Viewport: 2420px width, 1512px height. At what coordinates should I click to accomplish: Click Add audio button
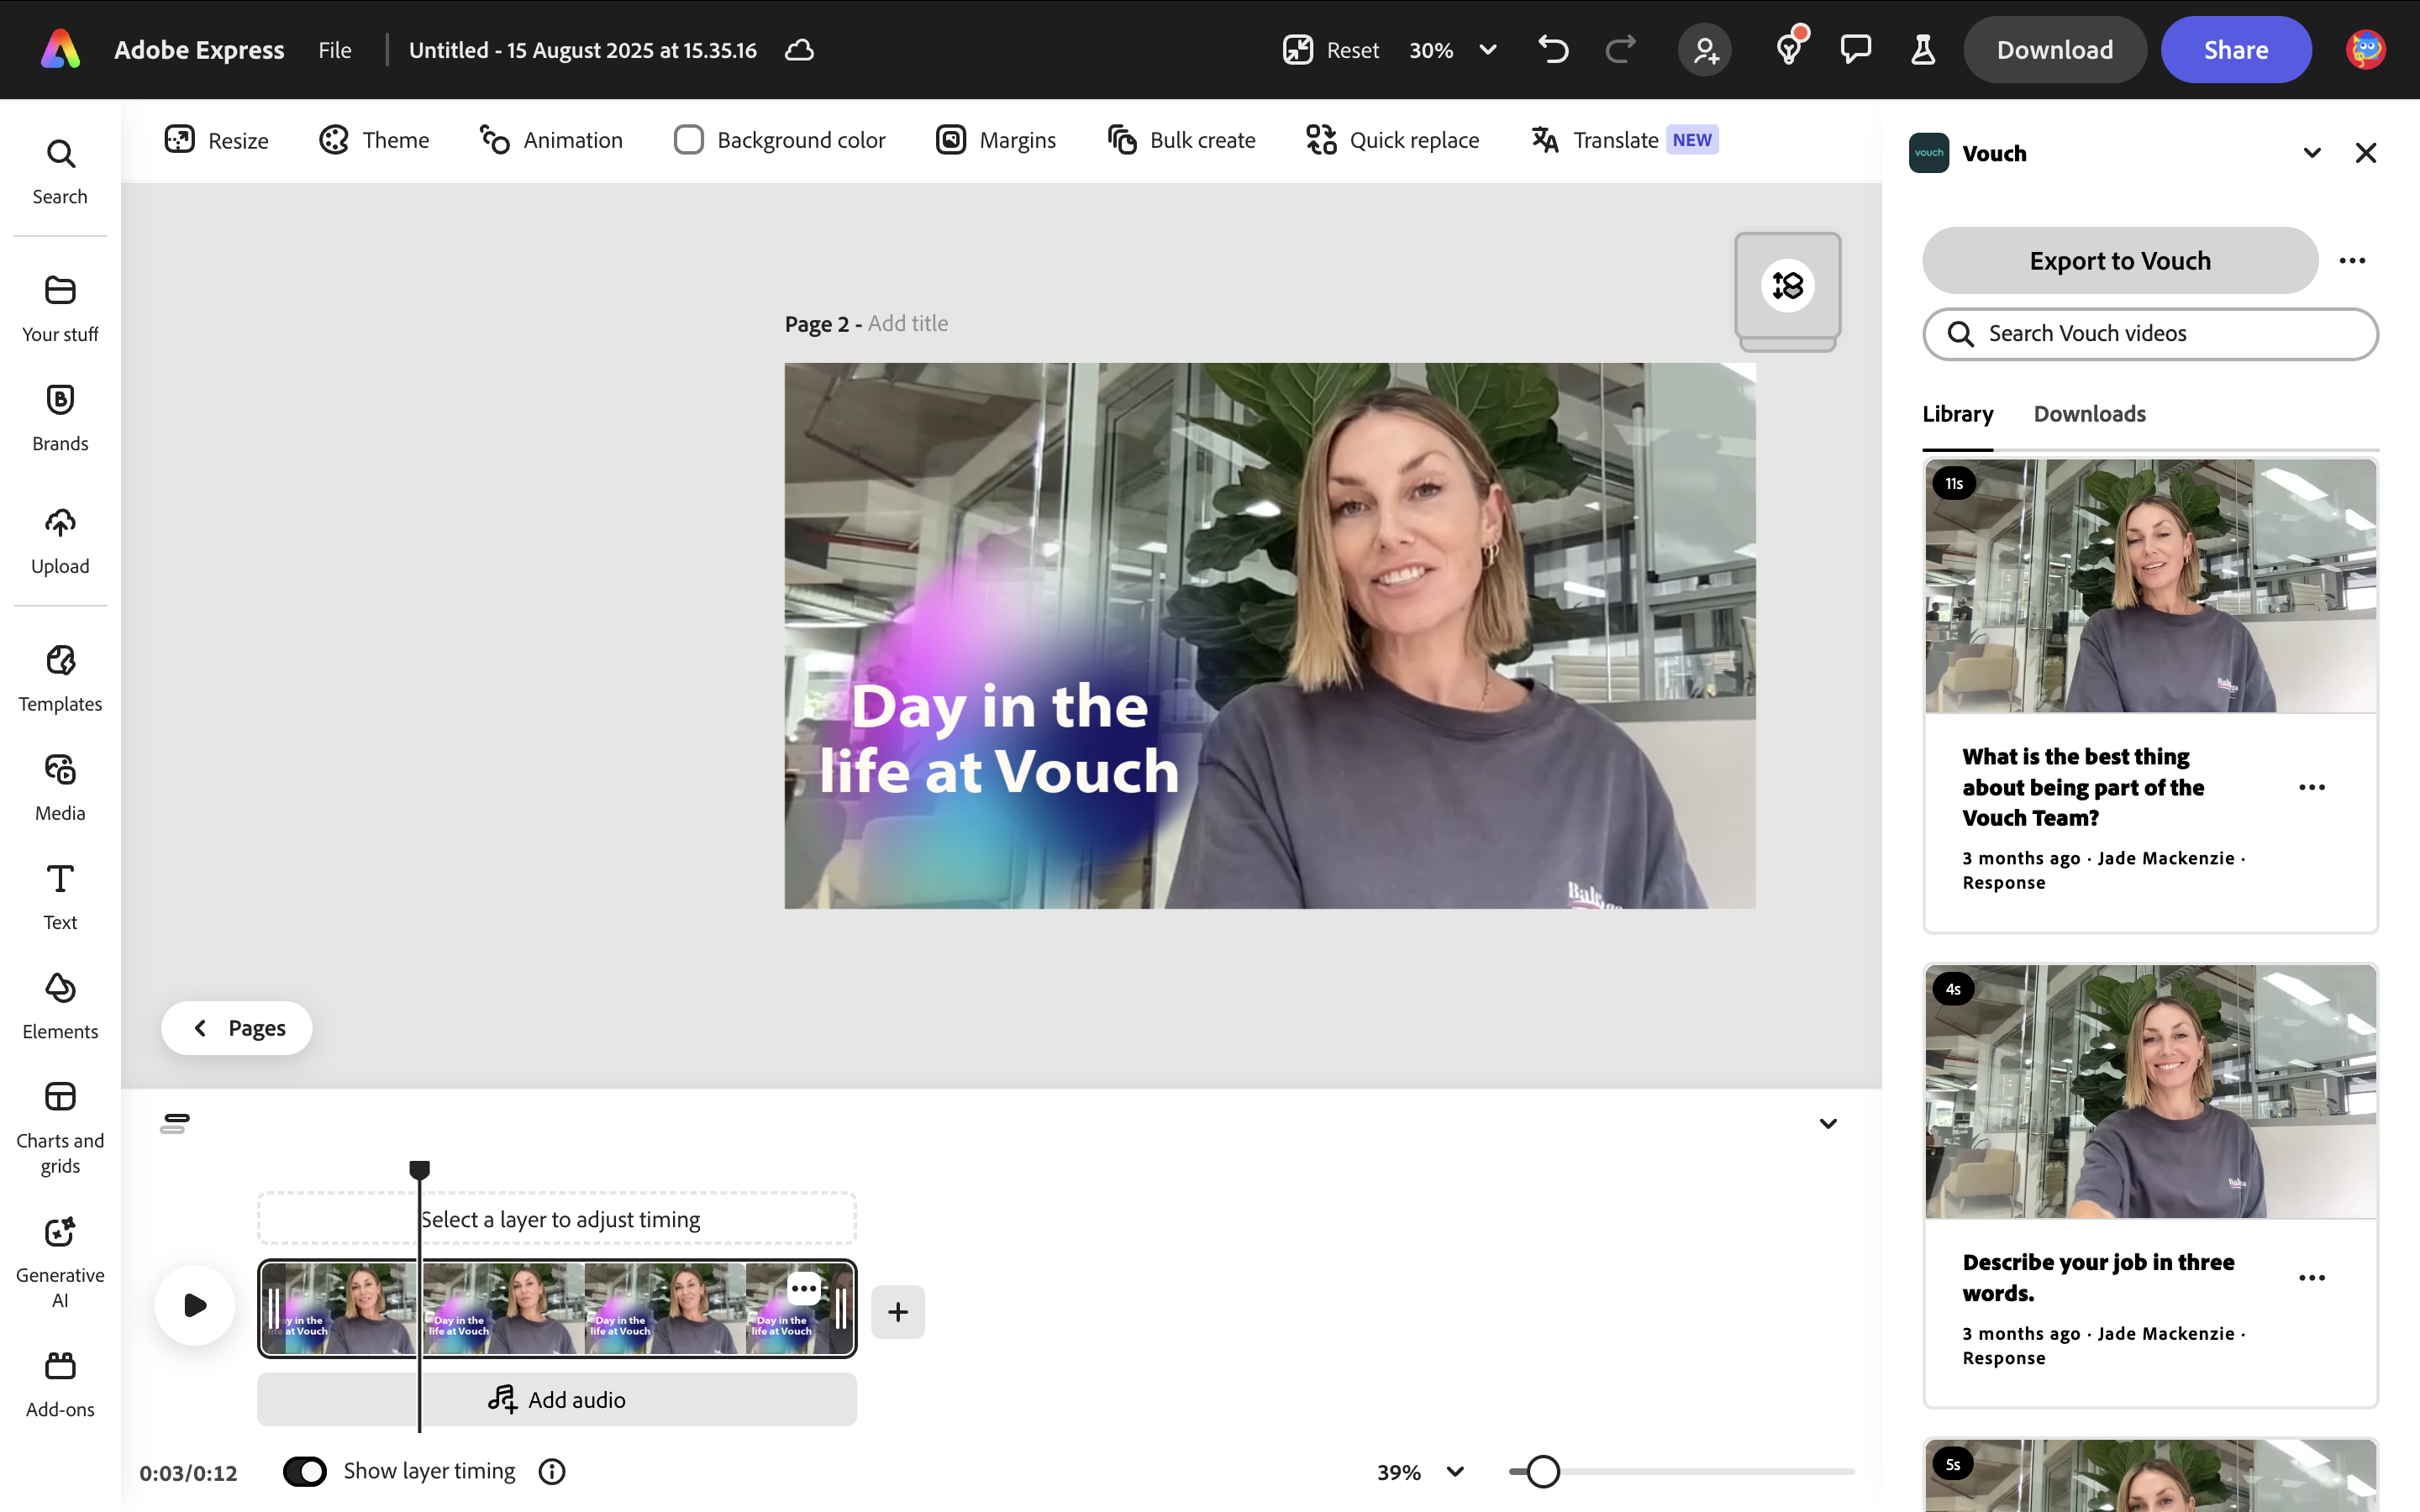click(557, 1399)
